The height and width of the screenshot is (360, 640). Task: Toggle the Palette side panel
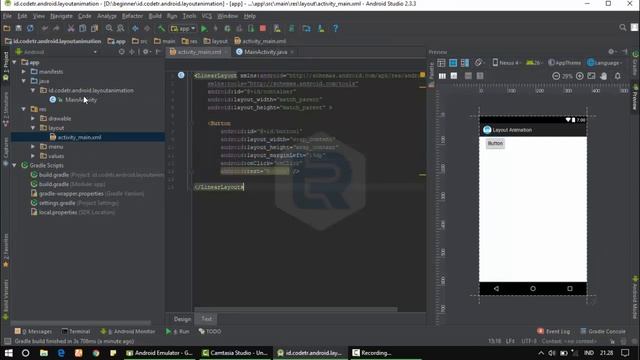pos(431,74)
